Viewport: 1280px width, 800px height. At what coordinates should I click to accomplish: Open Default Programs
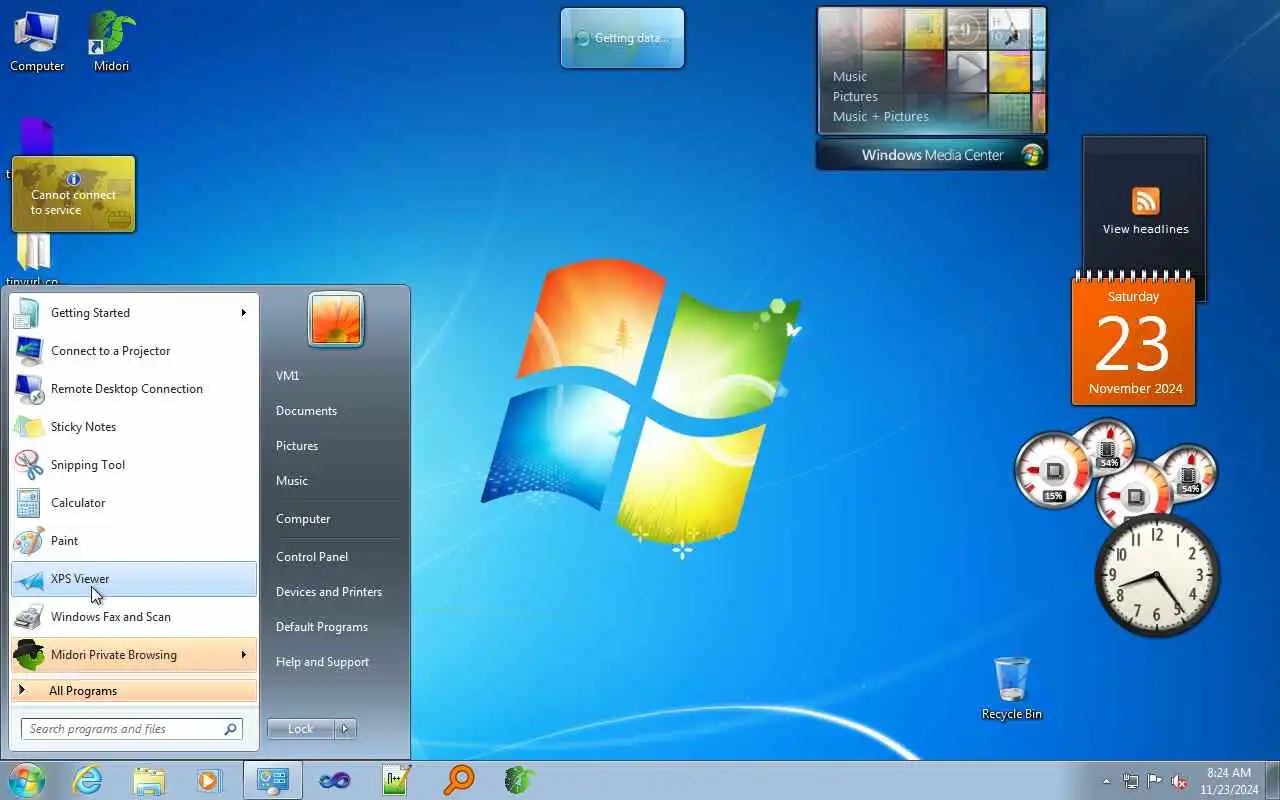[x=322, y=627]
